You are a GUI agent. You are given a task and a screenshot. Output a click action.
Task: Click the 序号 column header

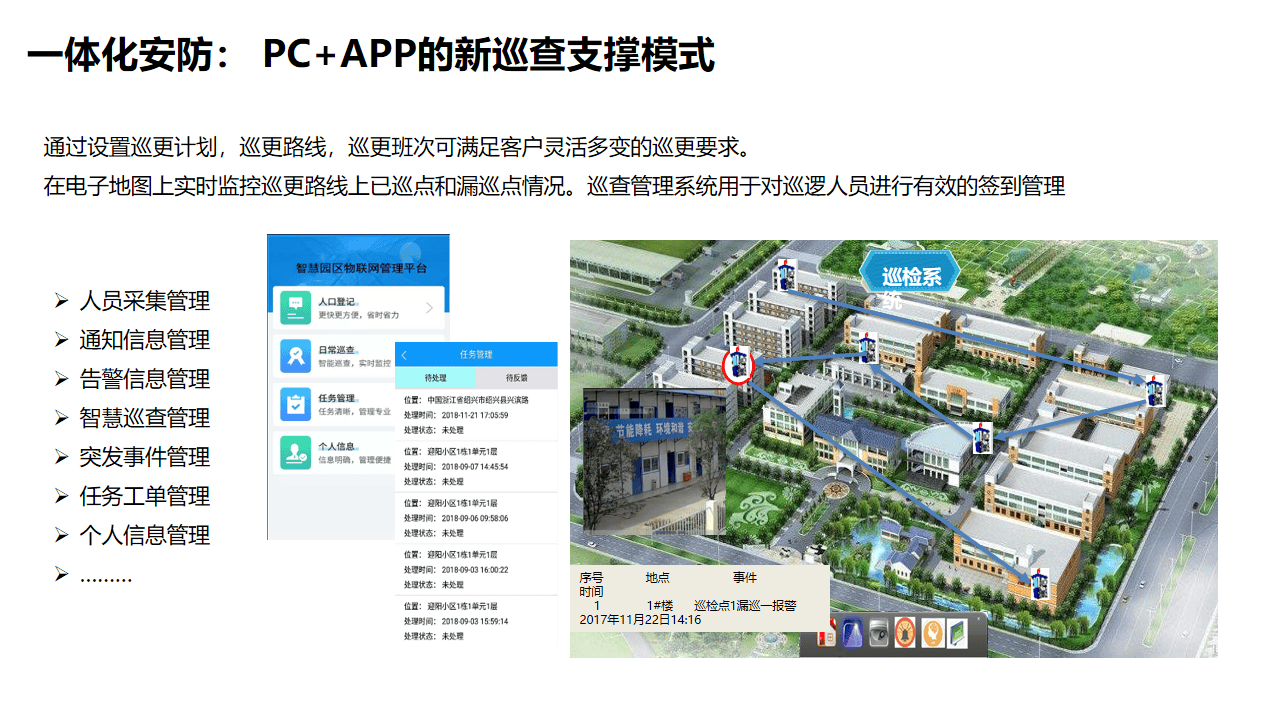tap(592, 578)
